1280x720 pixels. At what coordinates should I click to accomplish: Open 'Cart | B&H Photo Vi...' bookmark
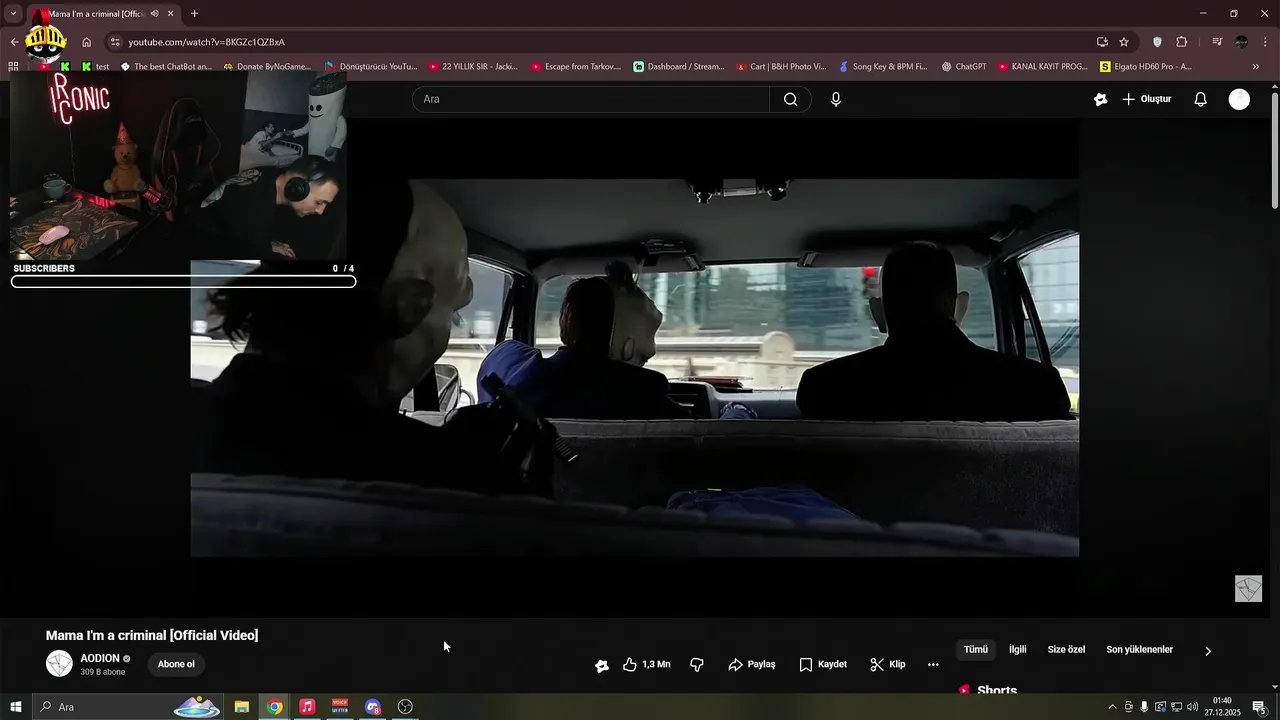[x=781, y=67]
